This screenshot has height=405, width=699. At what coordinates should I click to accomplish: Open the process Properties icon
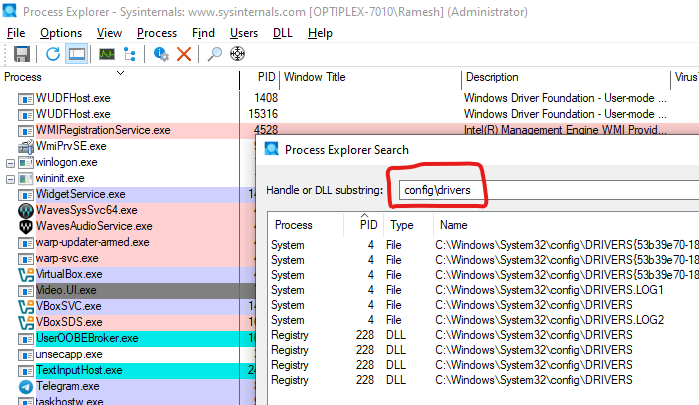coord(161,54)
